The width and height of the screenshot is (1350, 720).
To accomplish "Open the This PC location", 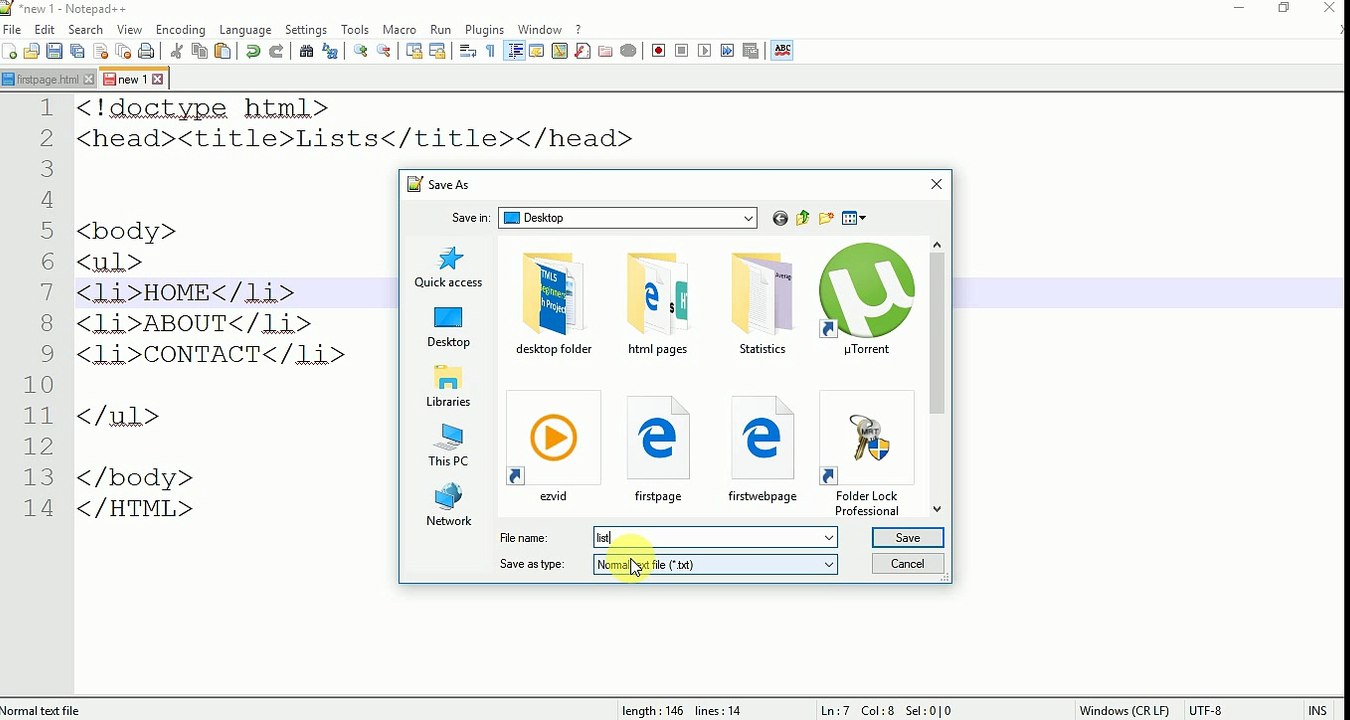I will [x=448, y=446].
